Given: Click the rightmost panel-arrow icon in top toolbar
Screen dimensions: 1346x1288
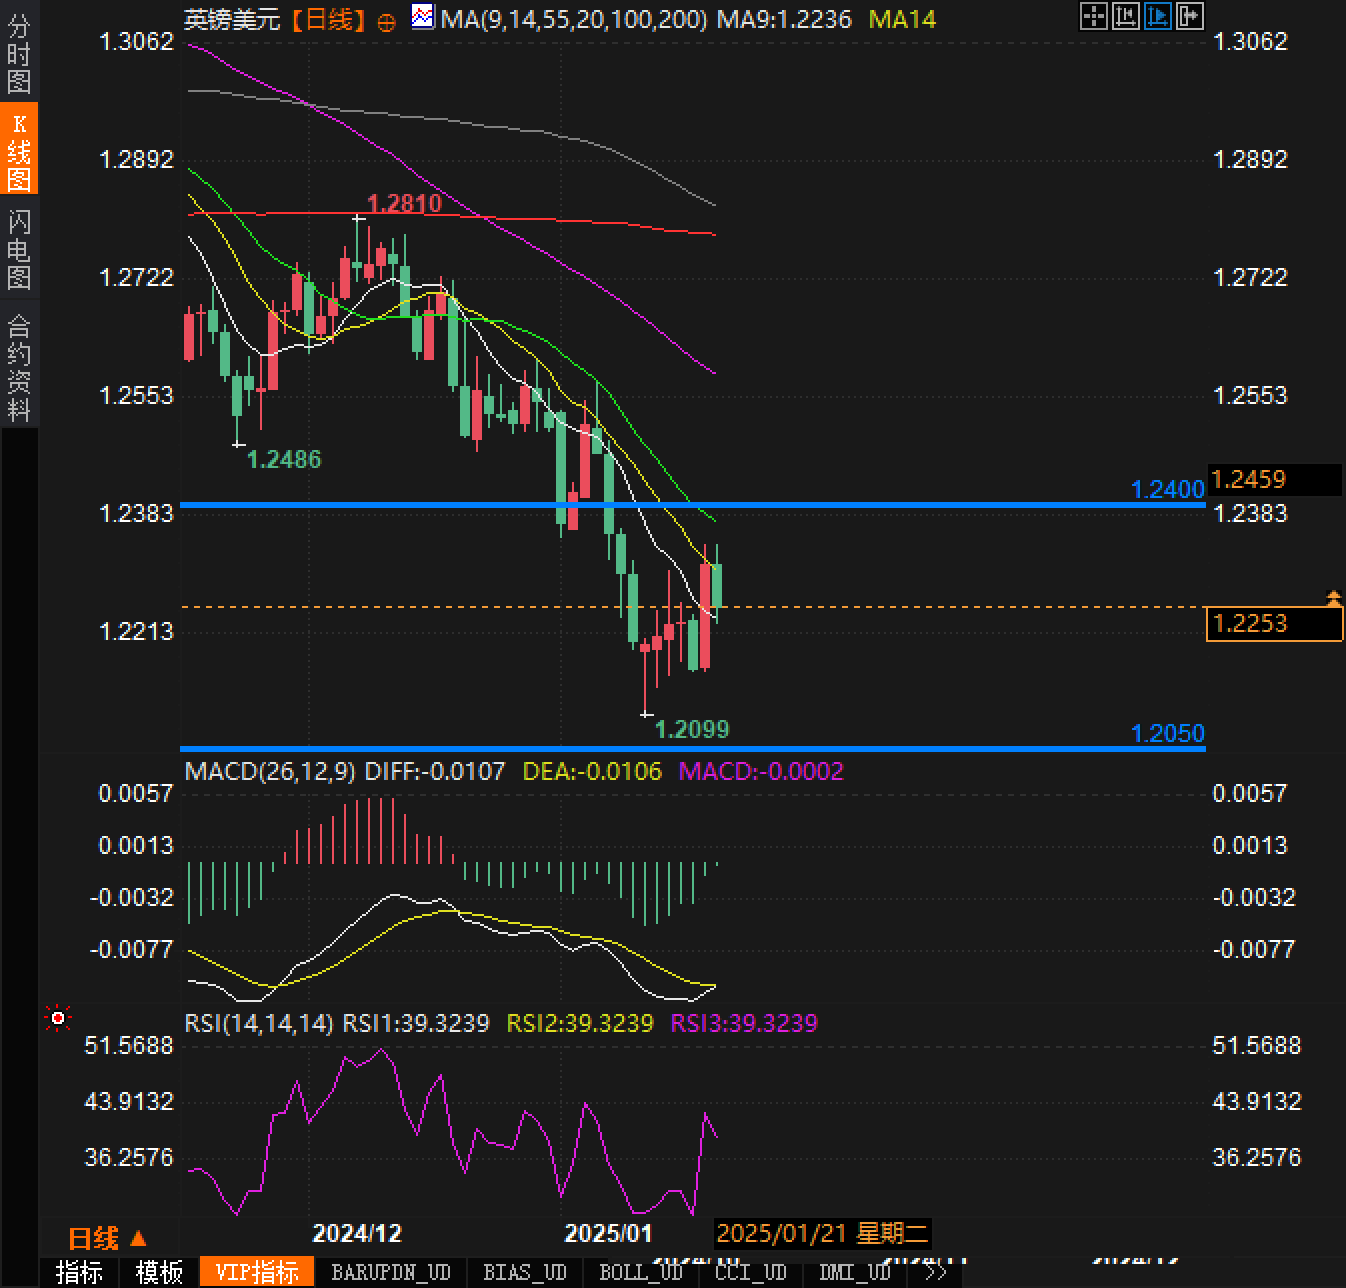Looking at the screenshot, I should [1190, 16].
